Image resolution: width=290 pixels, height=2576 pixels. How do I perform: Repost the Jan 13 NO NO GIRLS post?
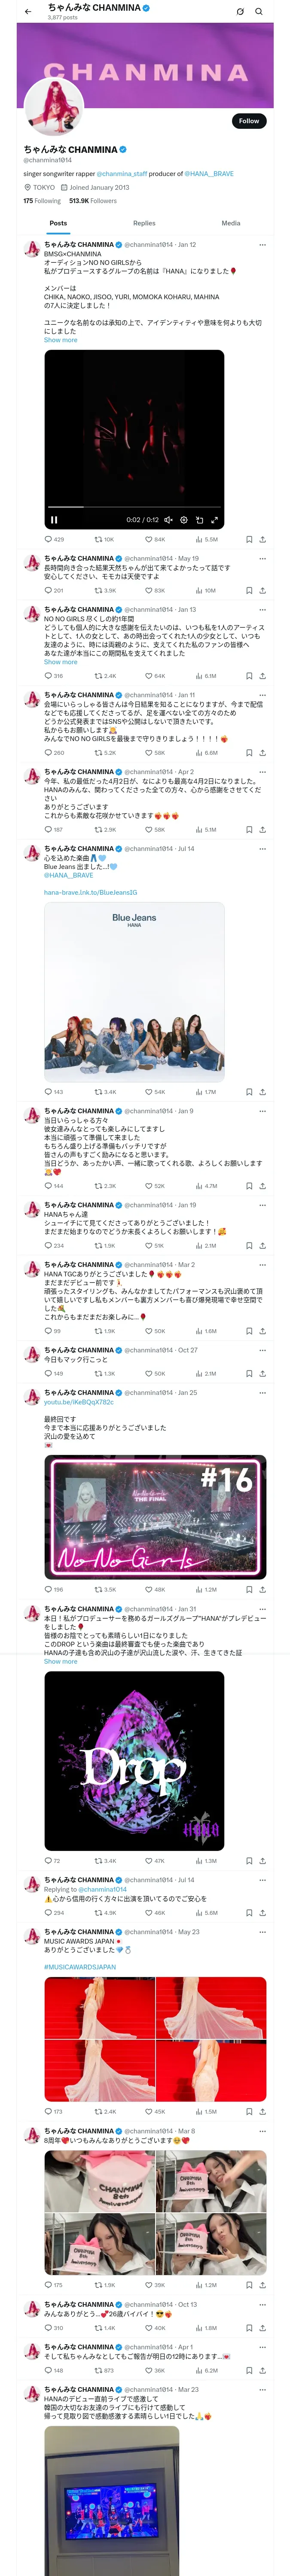(x=97, y=676)
